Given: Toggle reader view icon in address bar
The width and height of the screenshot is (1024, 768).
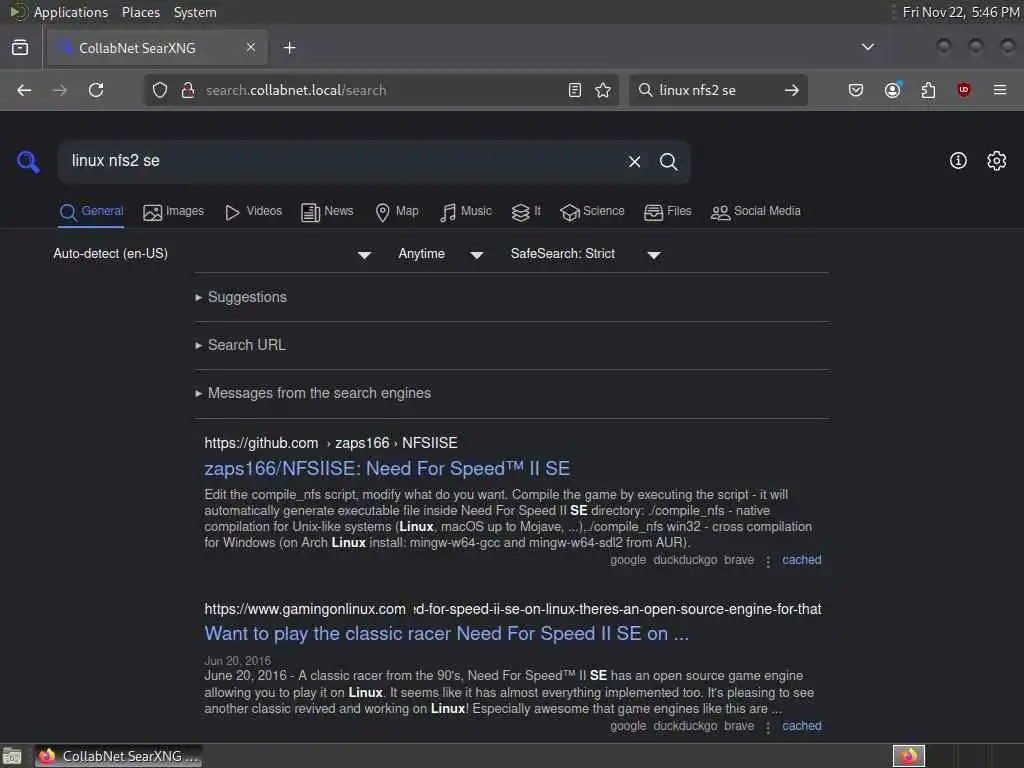Looking at the screenshot, I should coord(575,90).
